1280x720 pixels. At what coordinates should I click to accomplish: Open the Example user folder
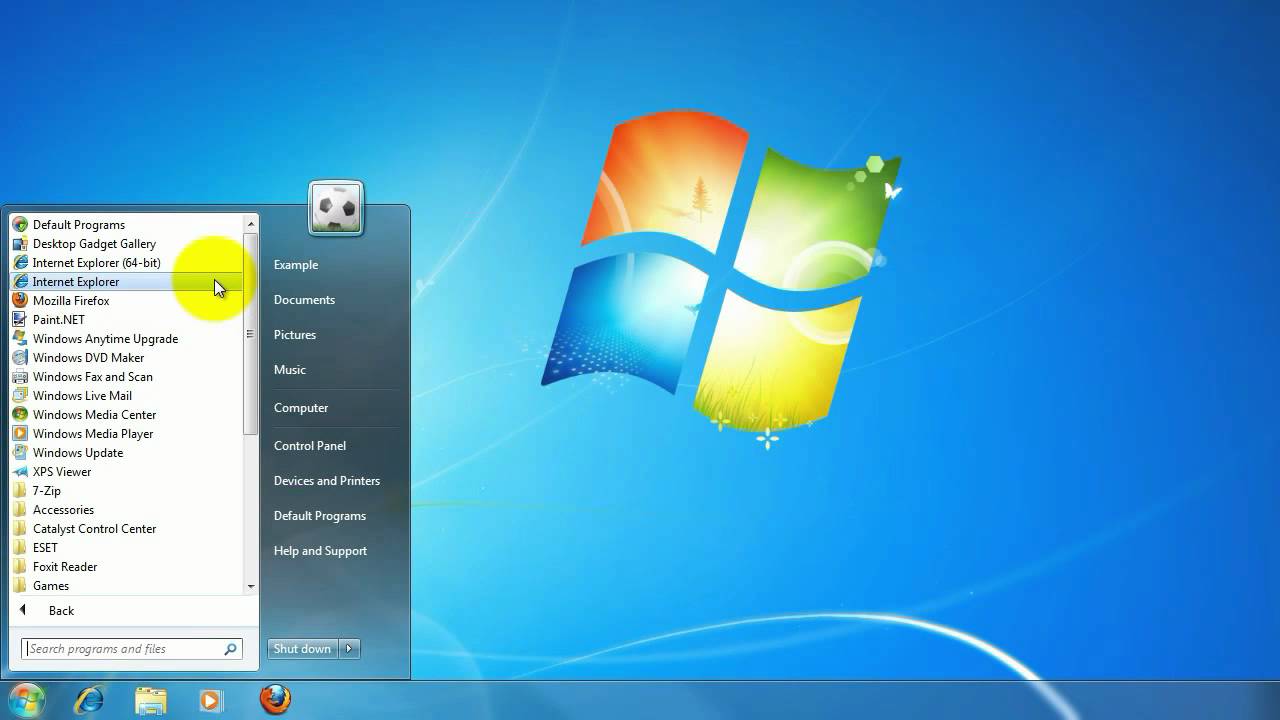[296, 265]
